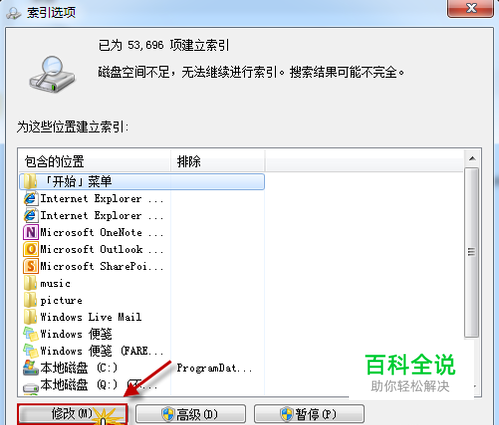This screenshot has height=425, width=499.
Task: Select the 「开始」菜单 folder icon
Action: [x=30, y=182]
